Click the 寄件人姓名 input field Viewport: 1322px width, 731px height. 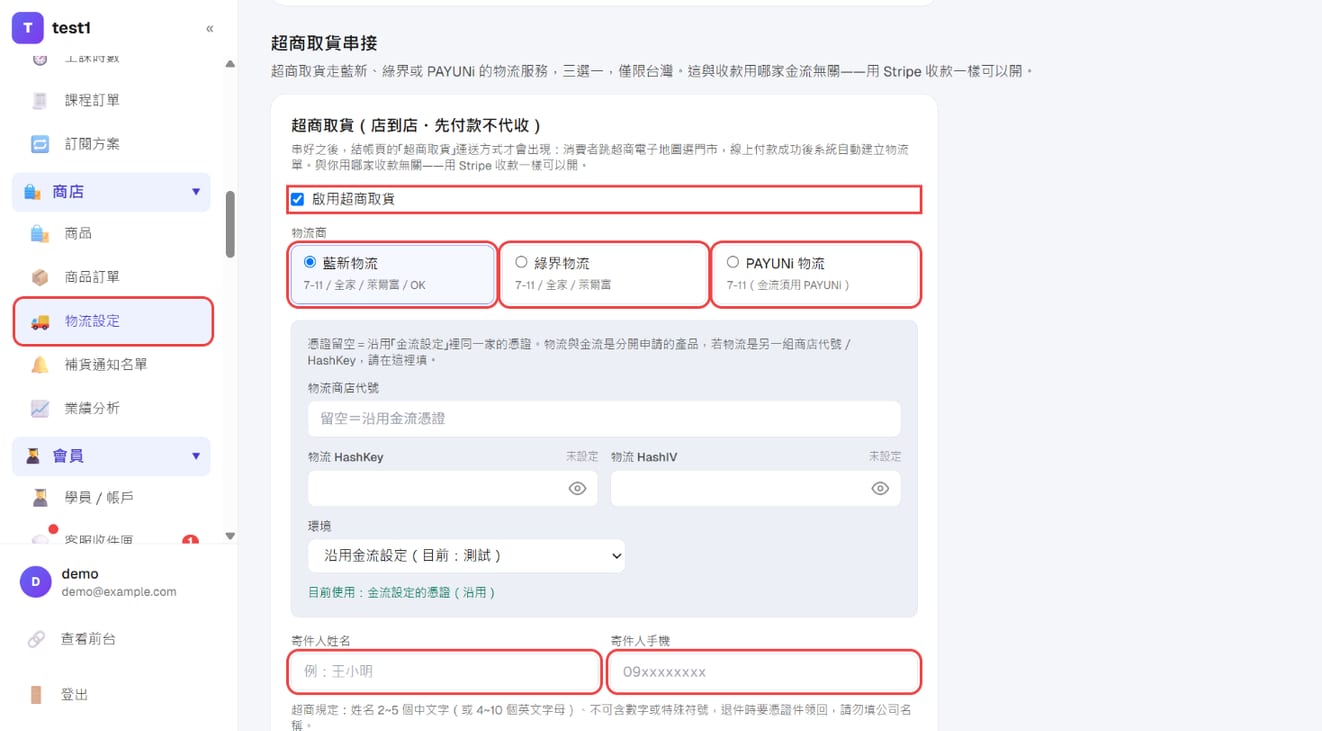445,672
